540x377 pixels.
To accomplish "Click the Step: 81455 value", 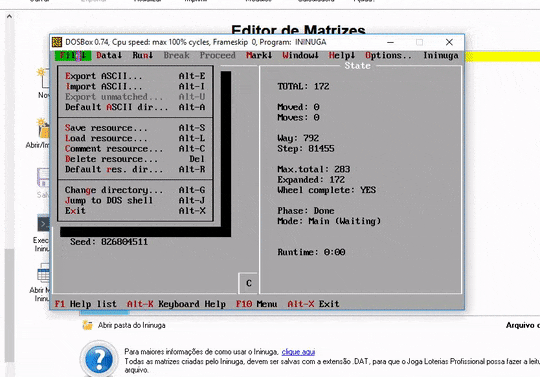I will 306,148.
